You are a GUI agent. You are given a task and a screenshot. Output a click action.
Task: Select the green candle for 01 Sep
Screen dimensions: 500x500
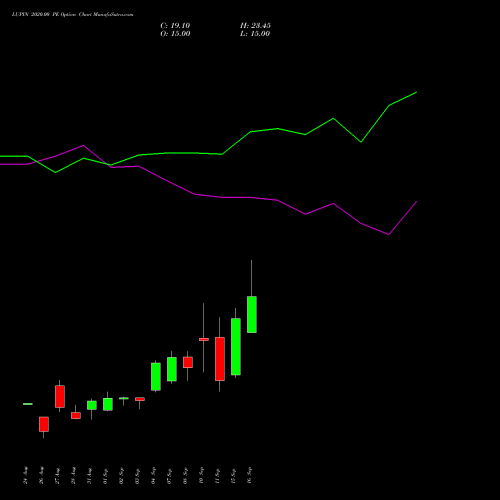[108, 404]
